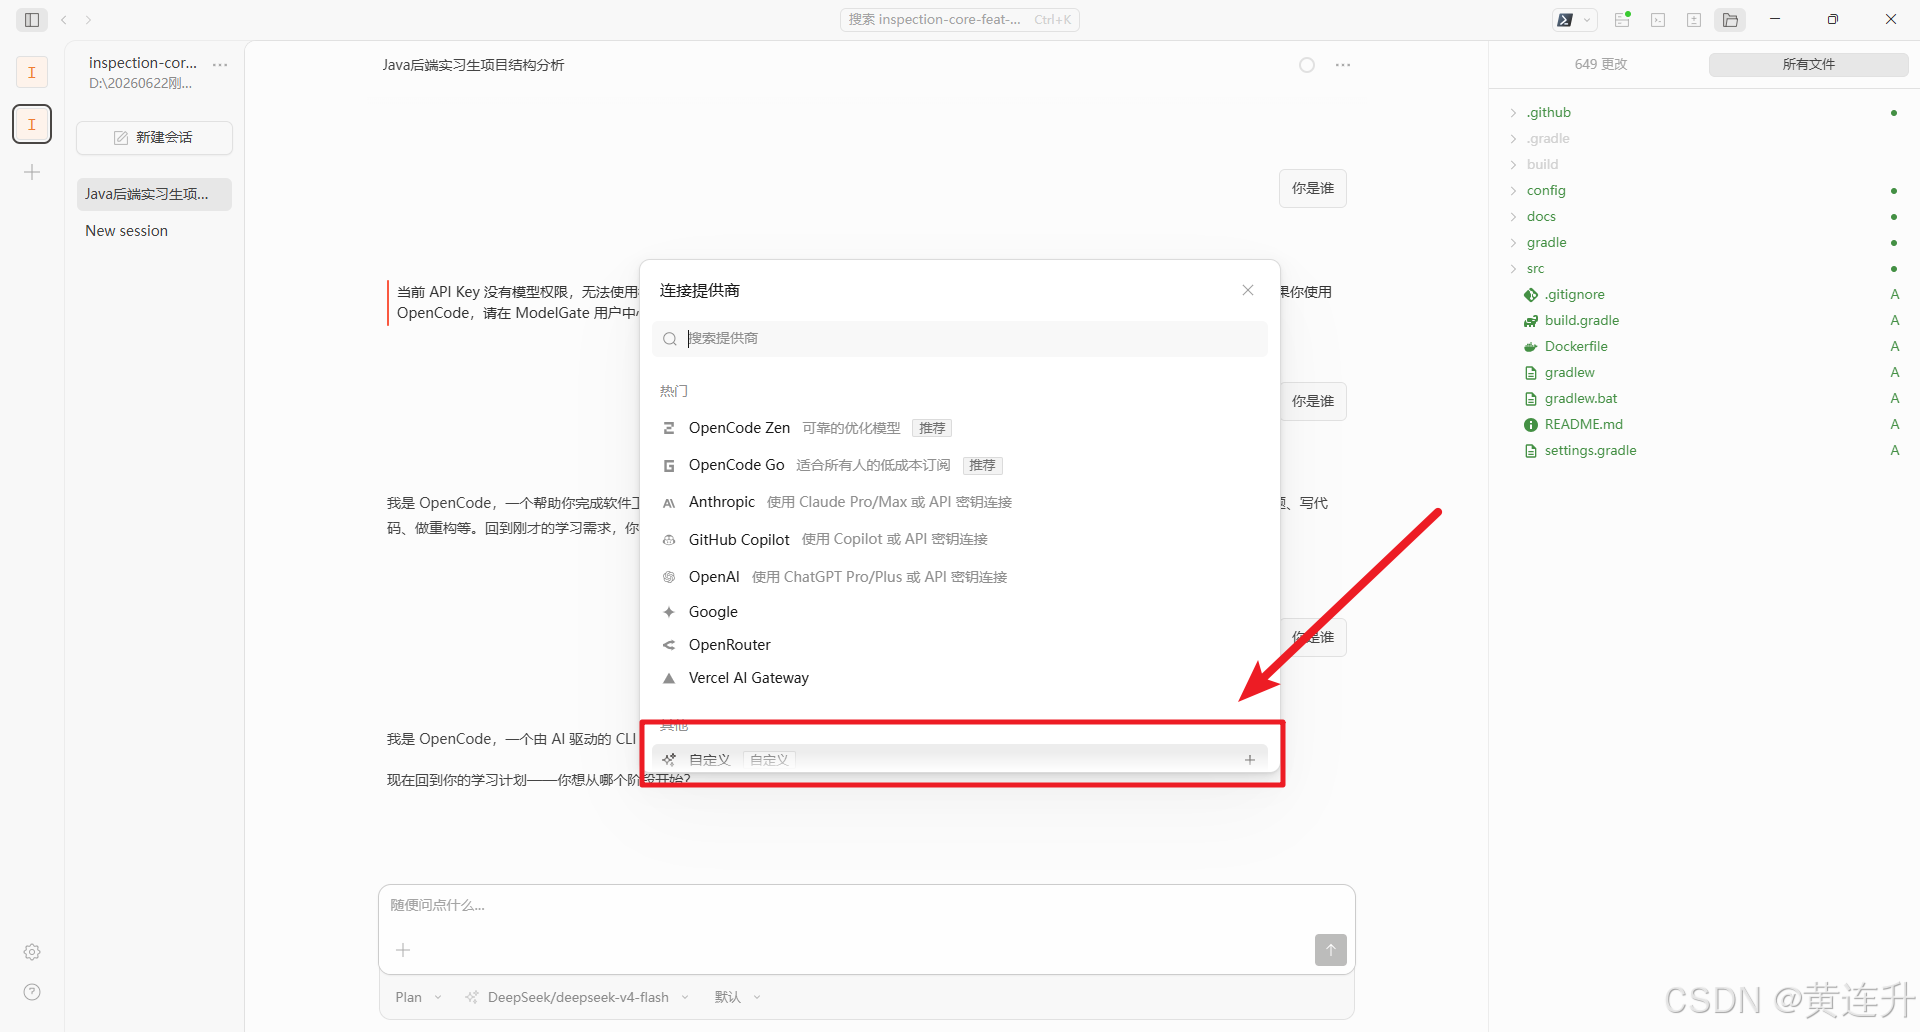Click the session status circle icon
Image resolution: width=1920 pixels, height=1032 pixels.
pyautogui.click(x=1307, y=65)
